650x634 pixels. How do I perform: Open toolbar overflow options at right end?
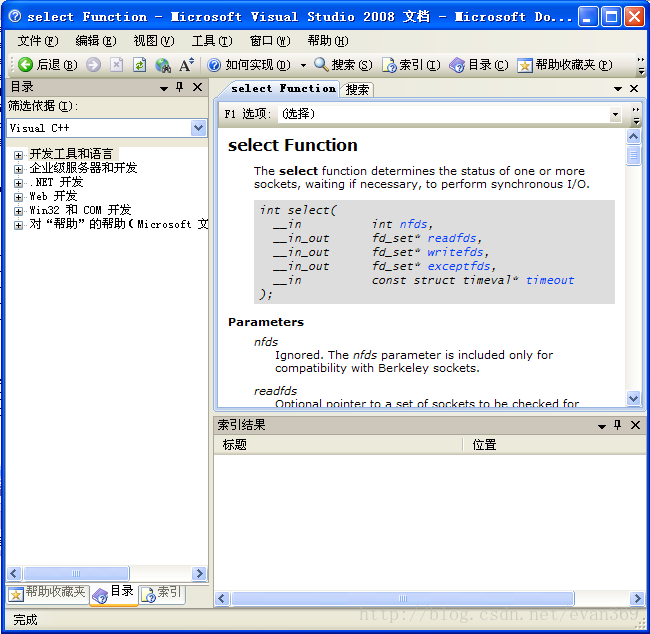tap(640, 65)
